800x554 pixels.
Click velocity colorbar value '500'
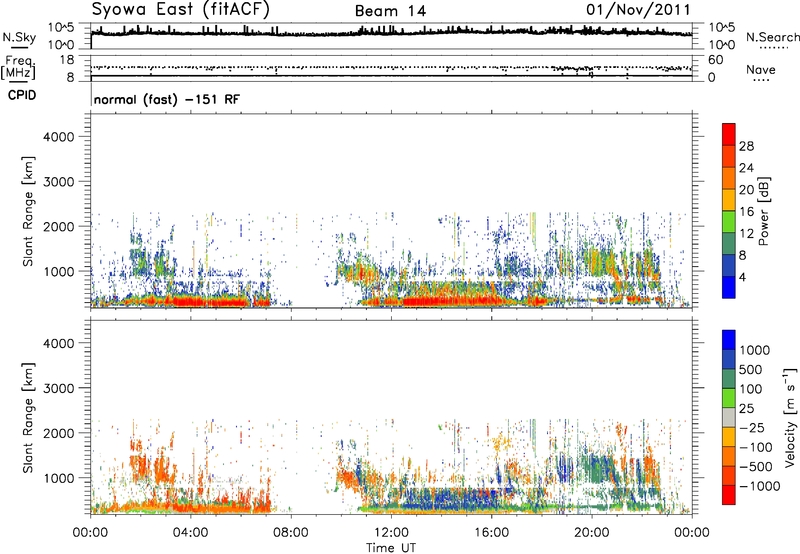tap(751, 369)
